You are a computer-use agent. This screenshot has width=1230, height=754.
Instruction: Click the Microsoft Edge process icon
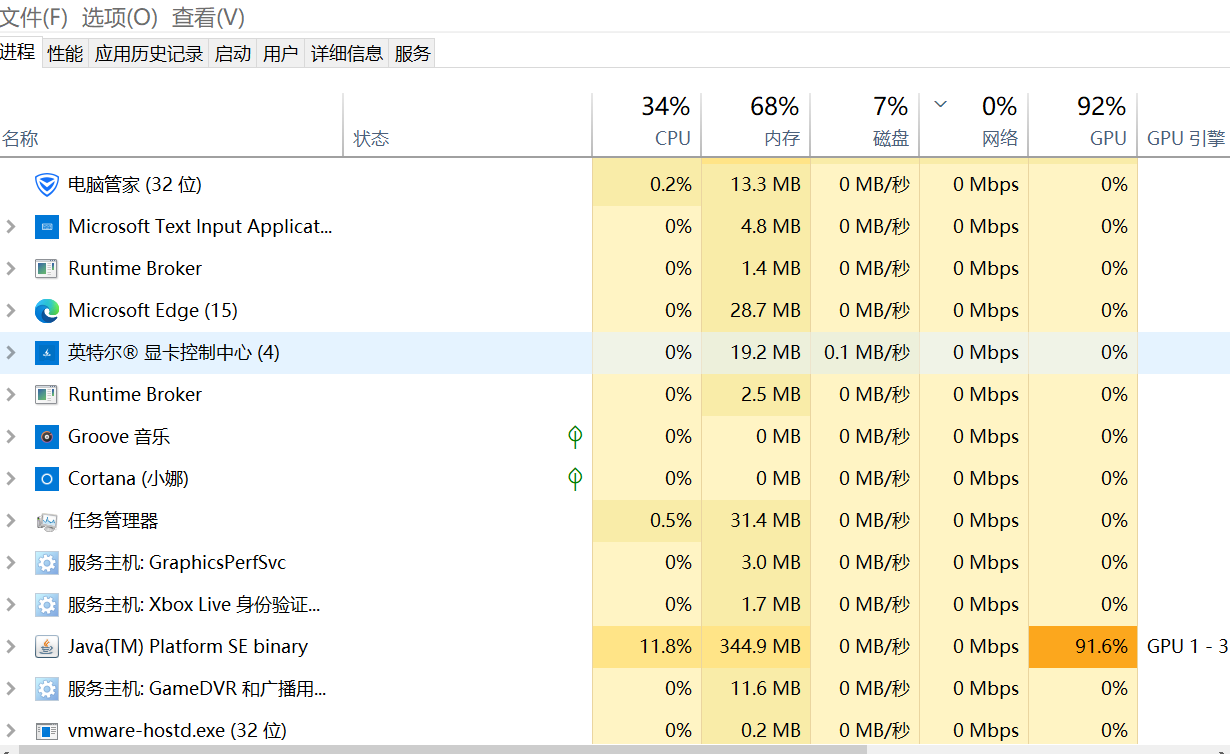[47, 311]
